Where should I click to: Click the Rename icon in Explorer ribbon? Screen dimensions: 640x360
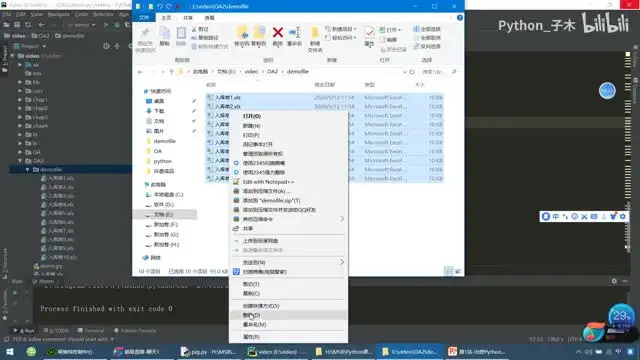pyautogui.click(x=295, y=33)
